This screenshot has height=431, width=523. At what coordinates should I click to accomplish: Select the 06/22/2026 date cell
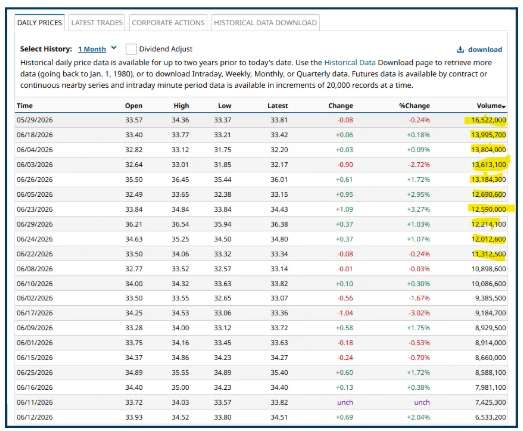pyautogui.click(x=35, y=254)
